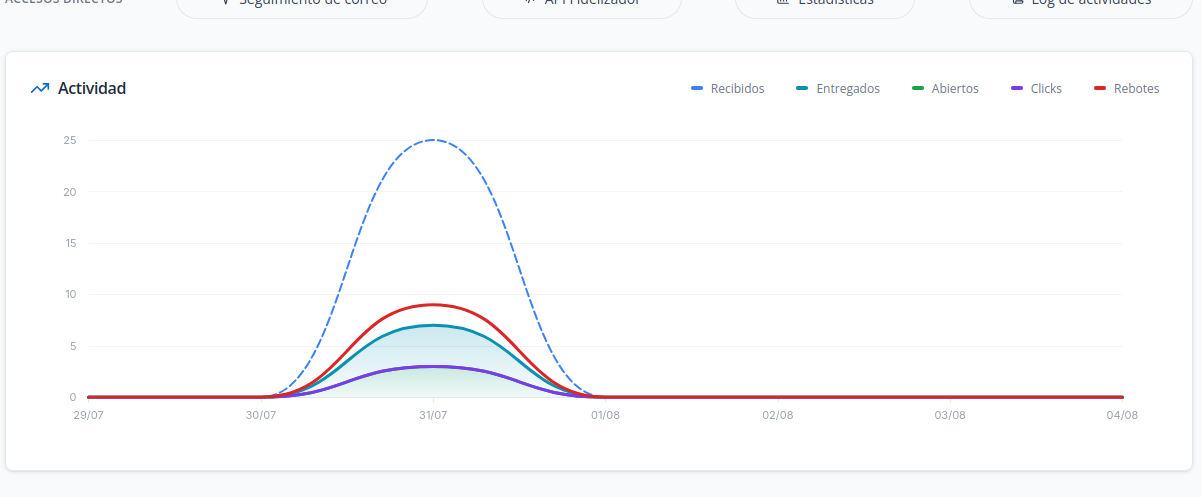Click the peak of the red Rebotes curve

point(432,304)
